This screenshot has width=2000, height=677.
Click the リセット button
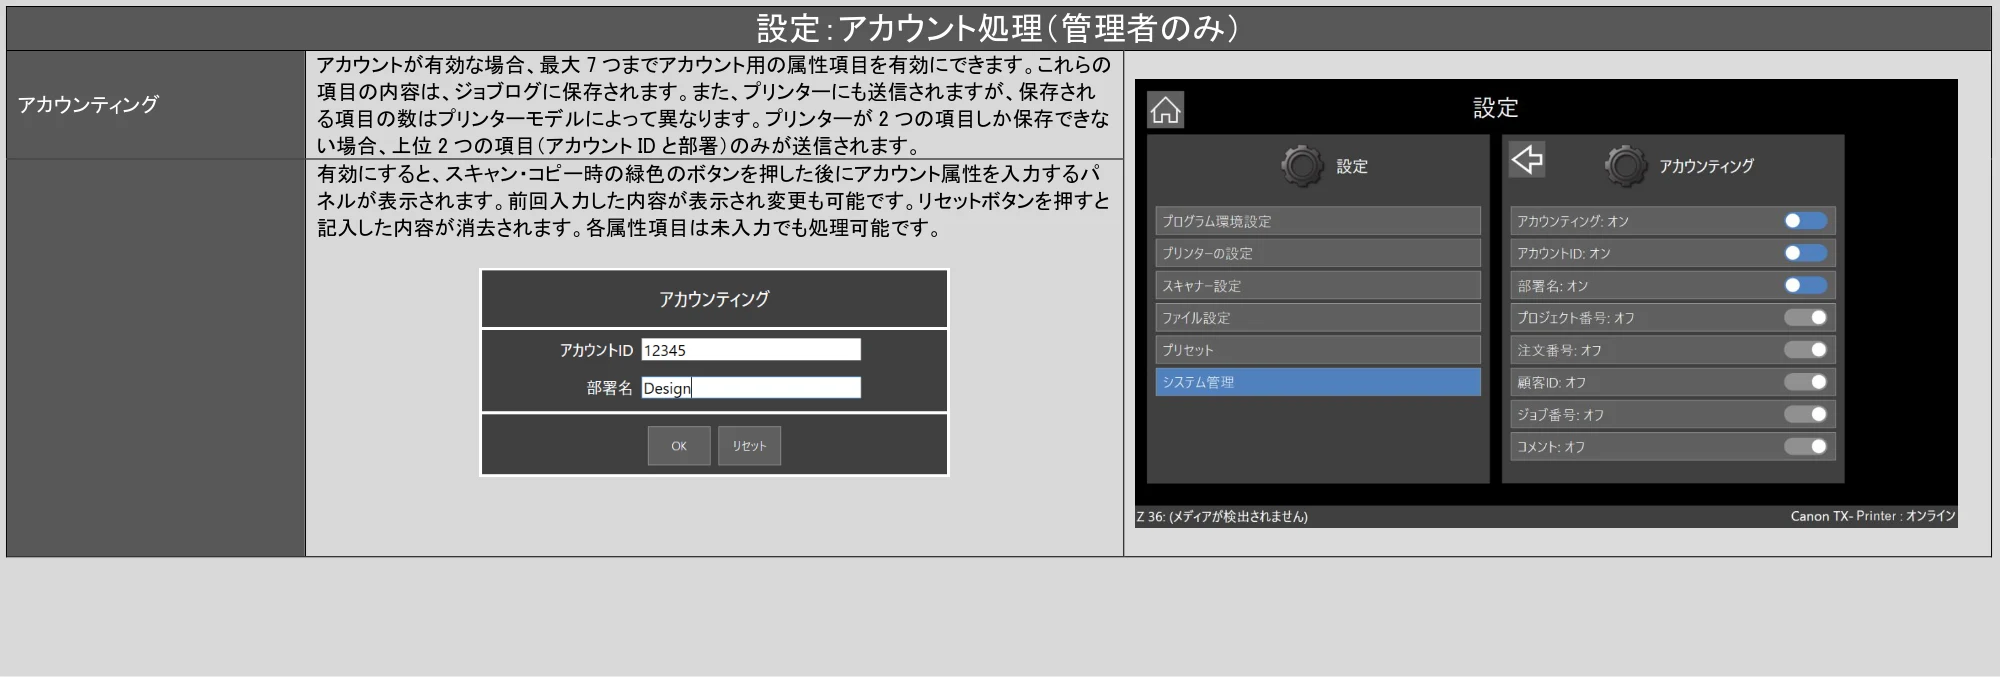[x=749, y=446]
